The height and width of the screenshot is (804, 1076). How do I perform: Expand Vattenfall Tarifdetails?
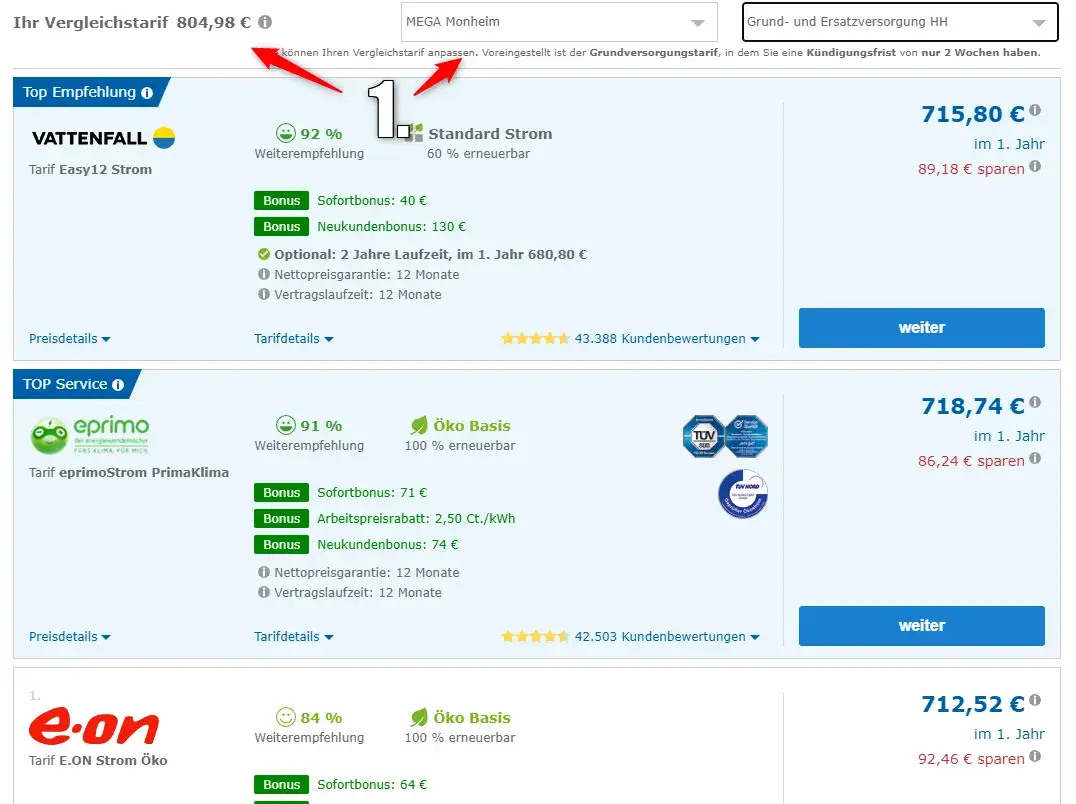click(x=294, y=338)
